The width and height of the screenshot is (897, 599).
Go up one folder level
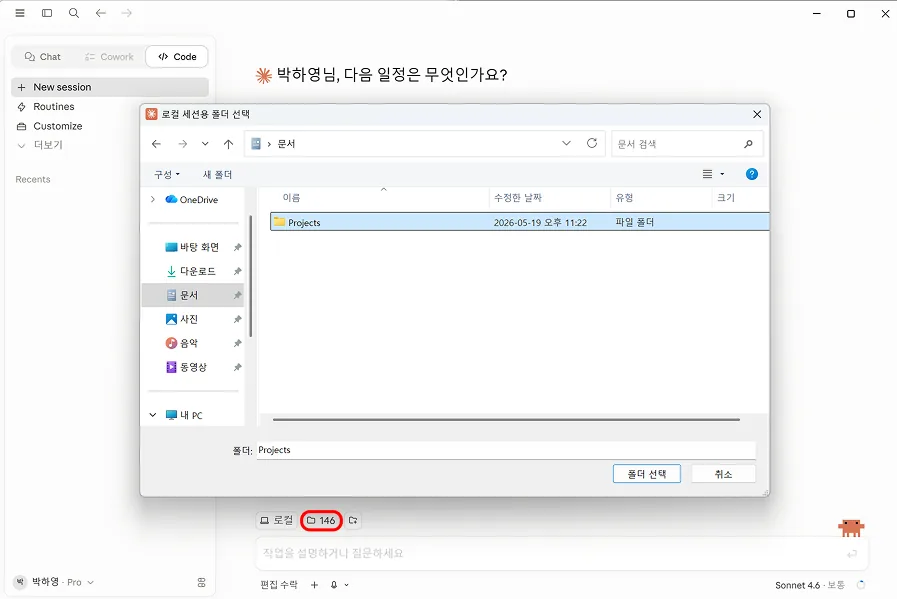coord(228,144)
